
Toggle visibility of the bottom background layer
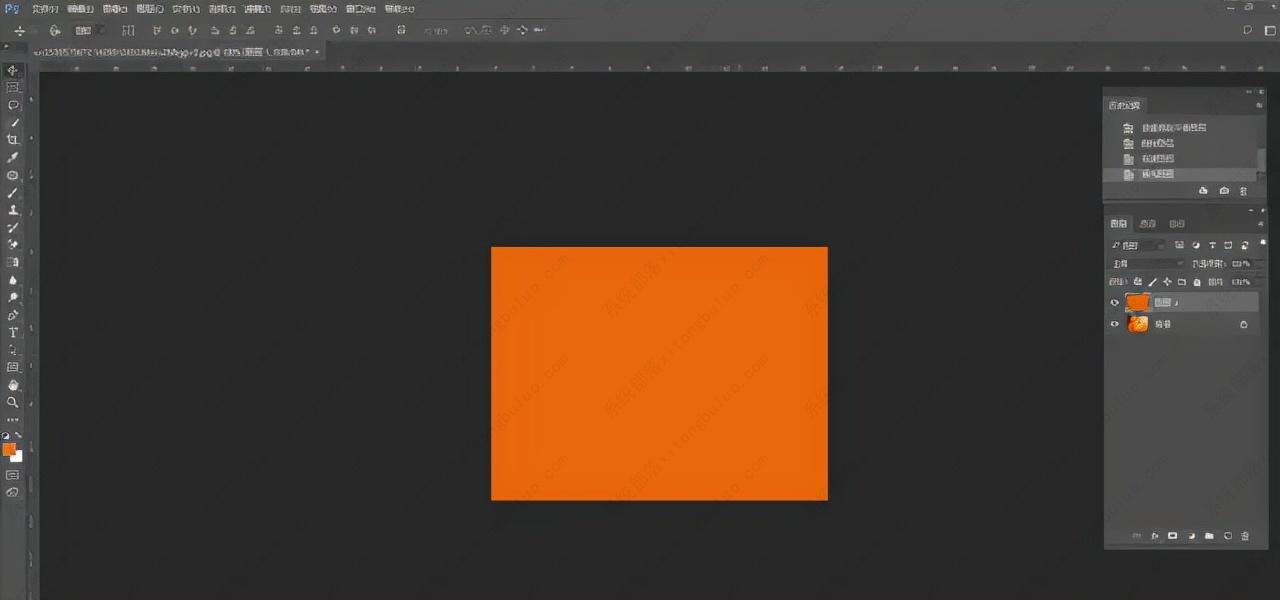pos(1115,324)
